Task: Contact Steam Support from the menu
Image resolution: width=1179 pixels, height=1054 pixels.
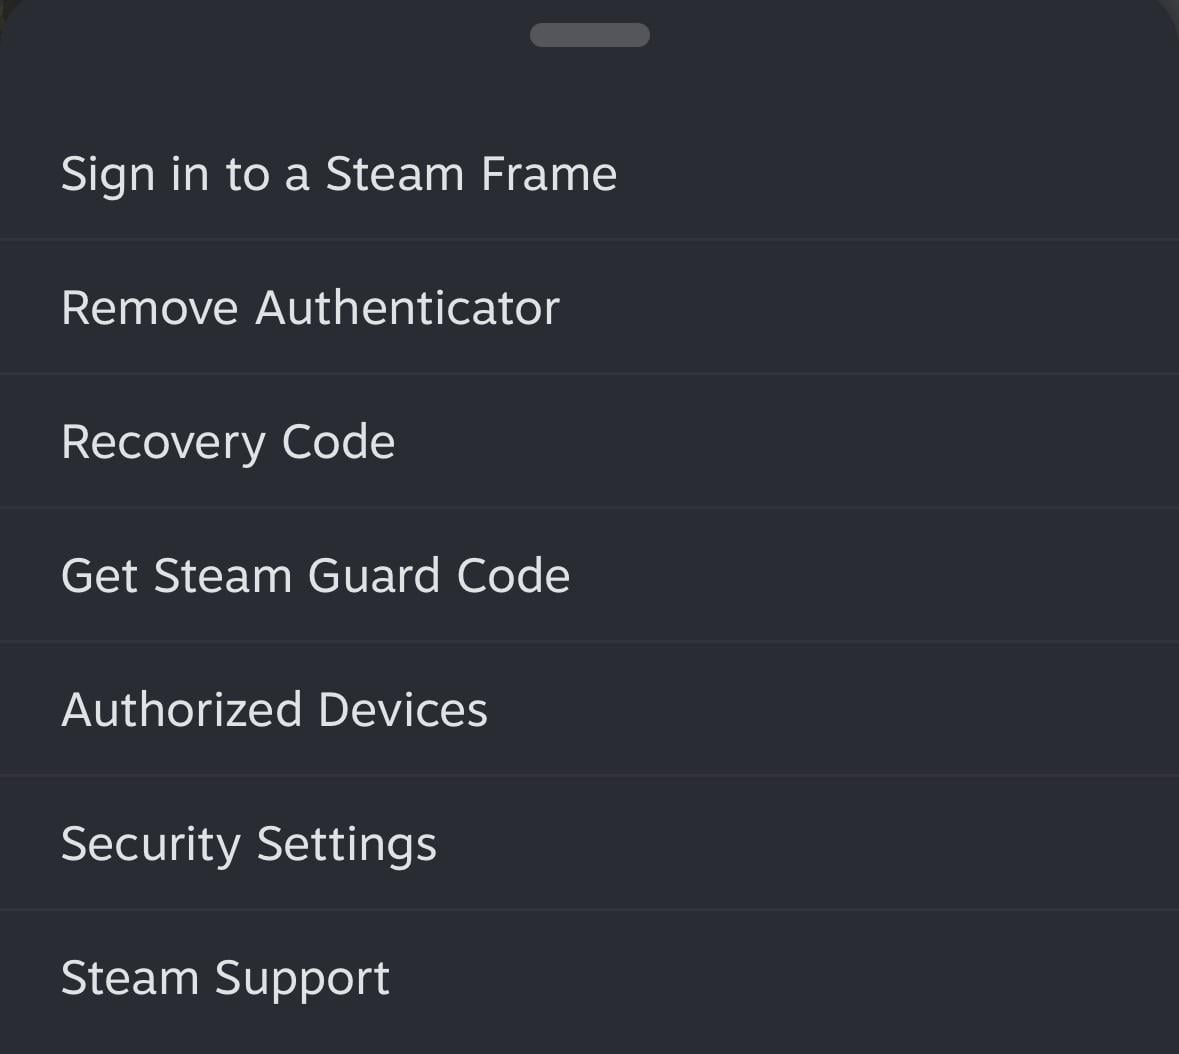Action: tap(225, 978)
